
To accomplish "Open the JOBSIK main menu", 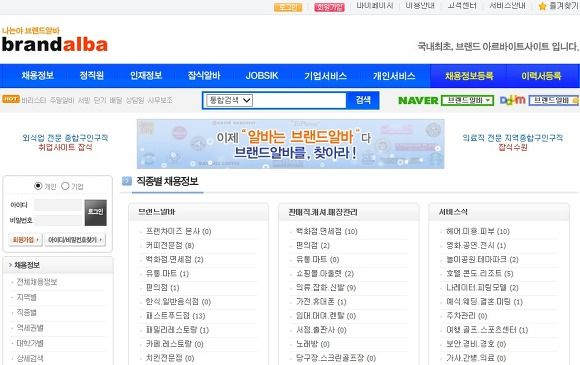I will (x=262, y=76).
